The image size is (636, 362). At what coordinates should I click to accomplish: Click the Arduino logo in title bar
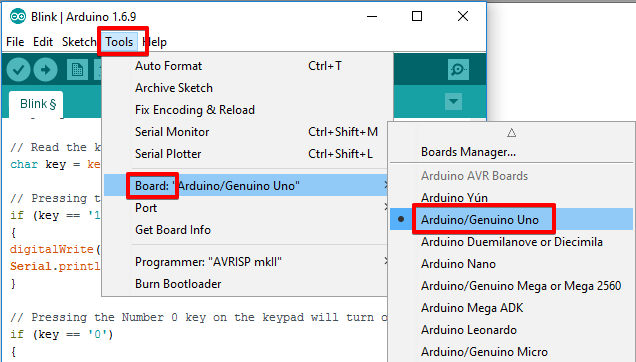(18, 17)
